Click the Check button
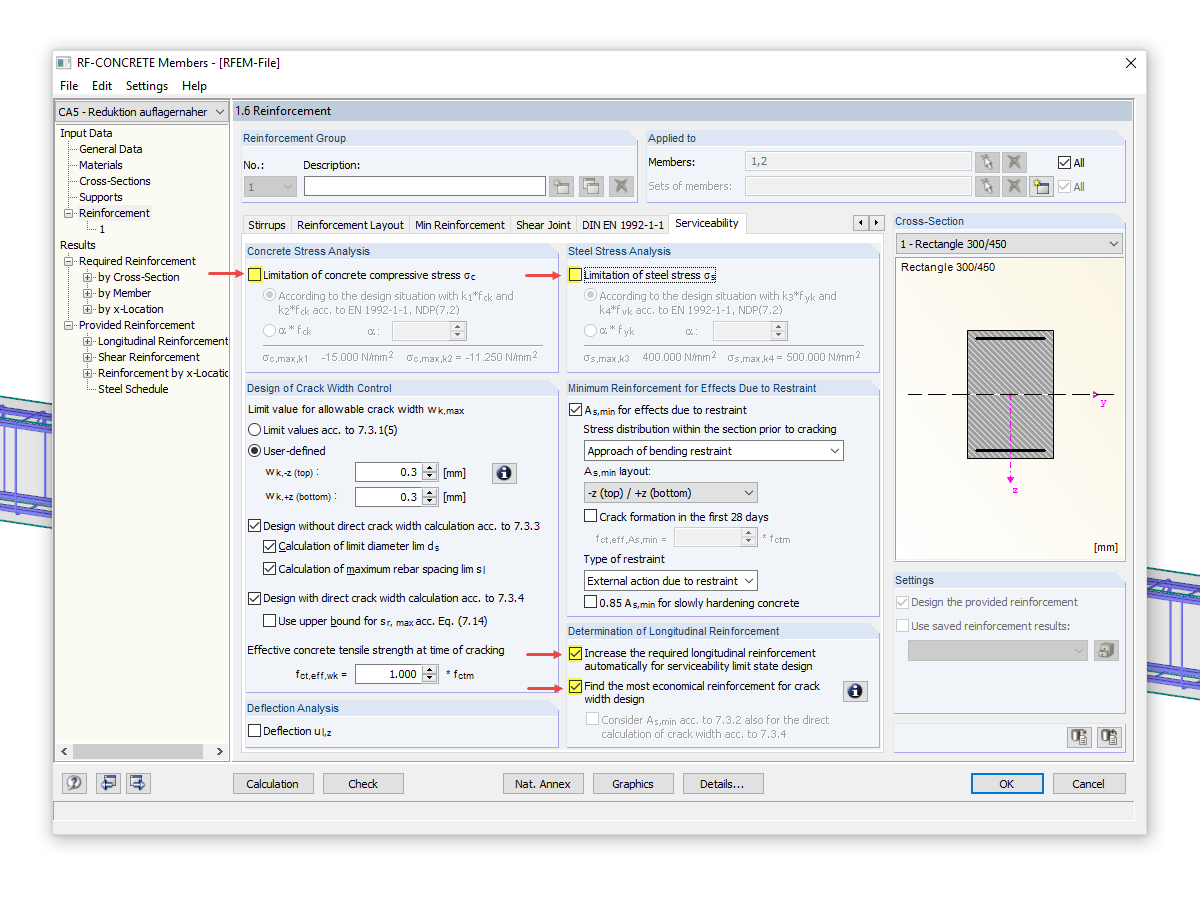The width and height of the screenshot is (1200, 900). point(363,784)
